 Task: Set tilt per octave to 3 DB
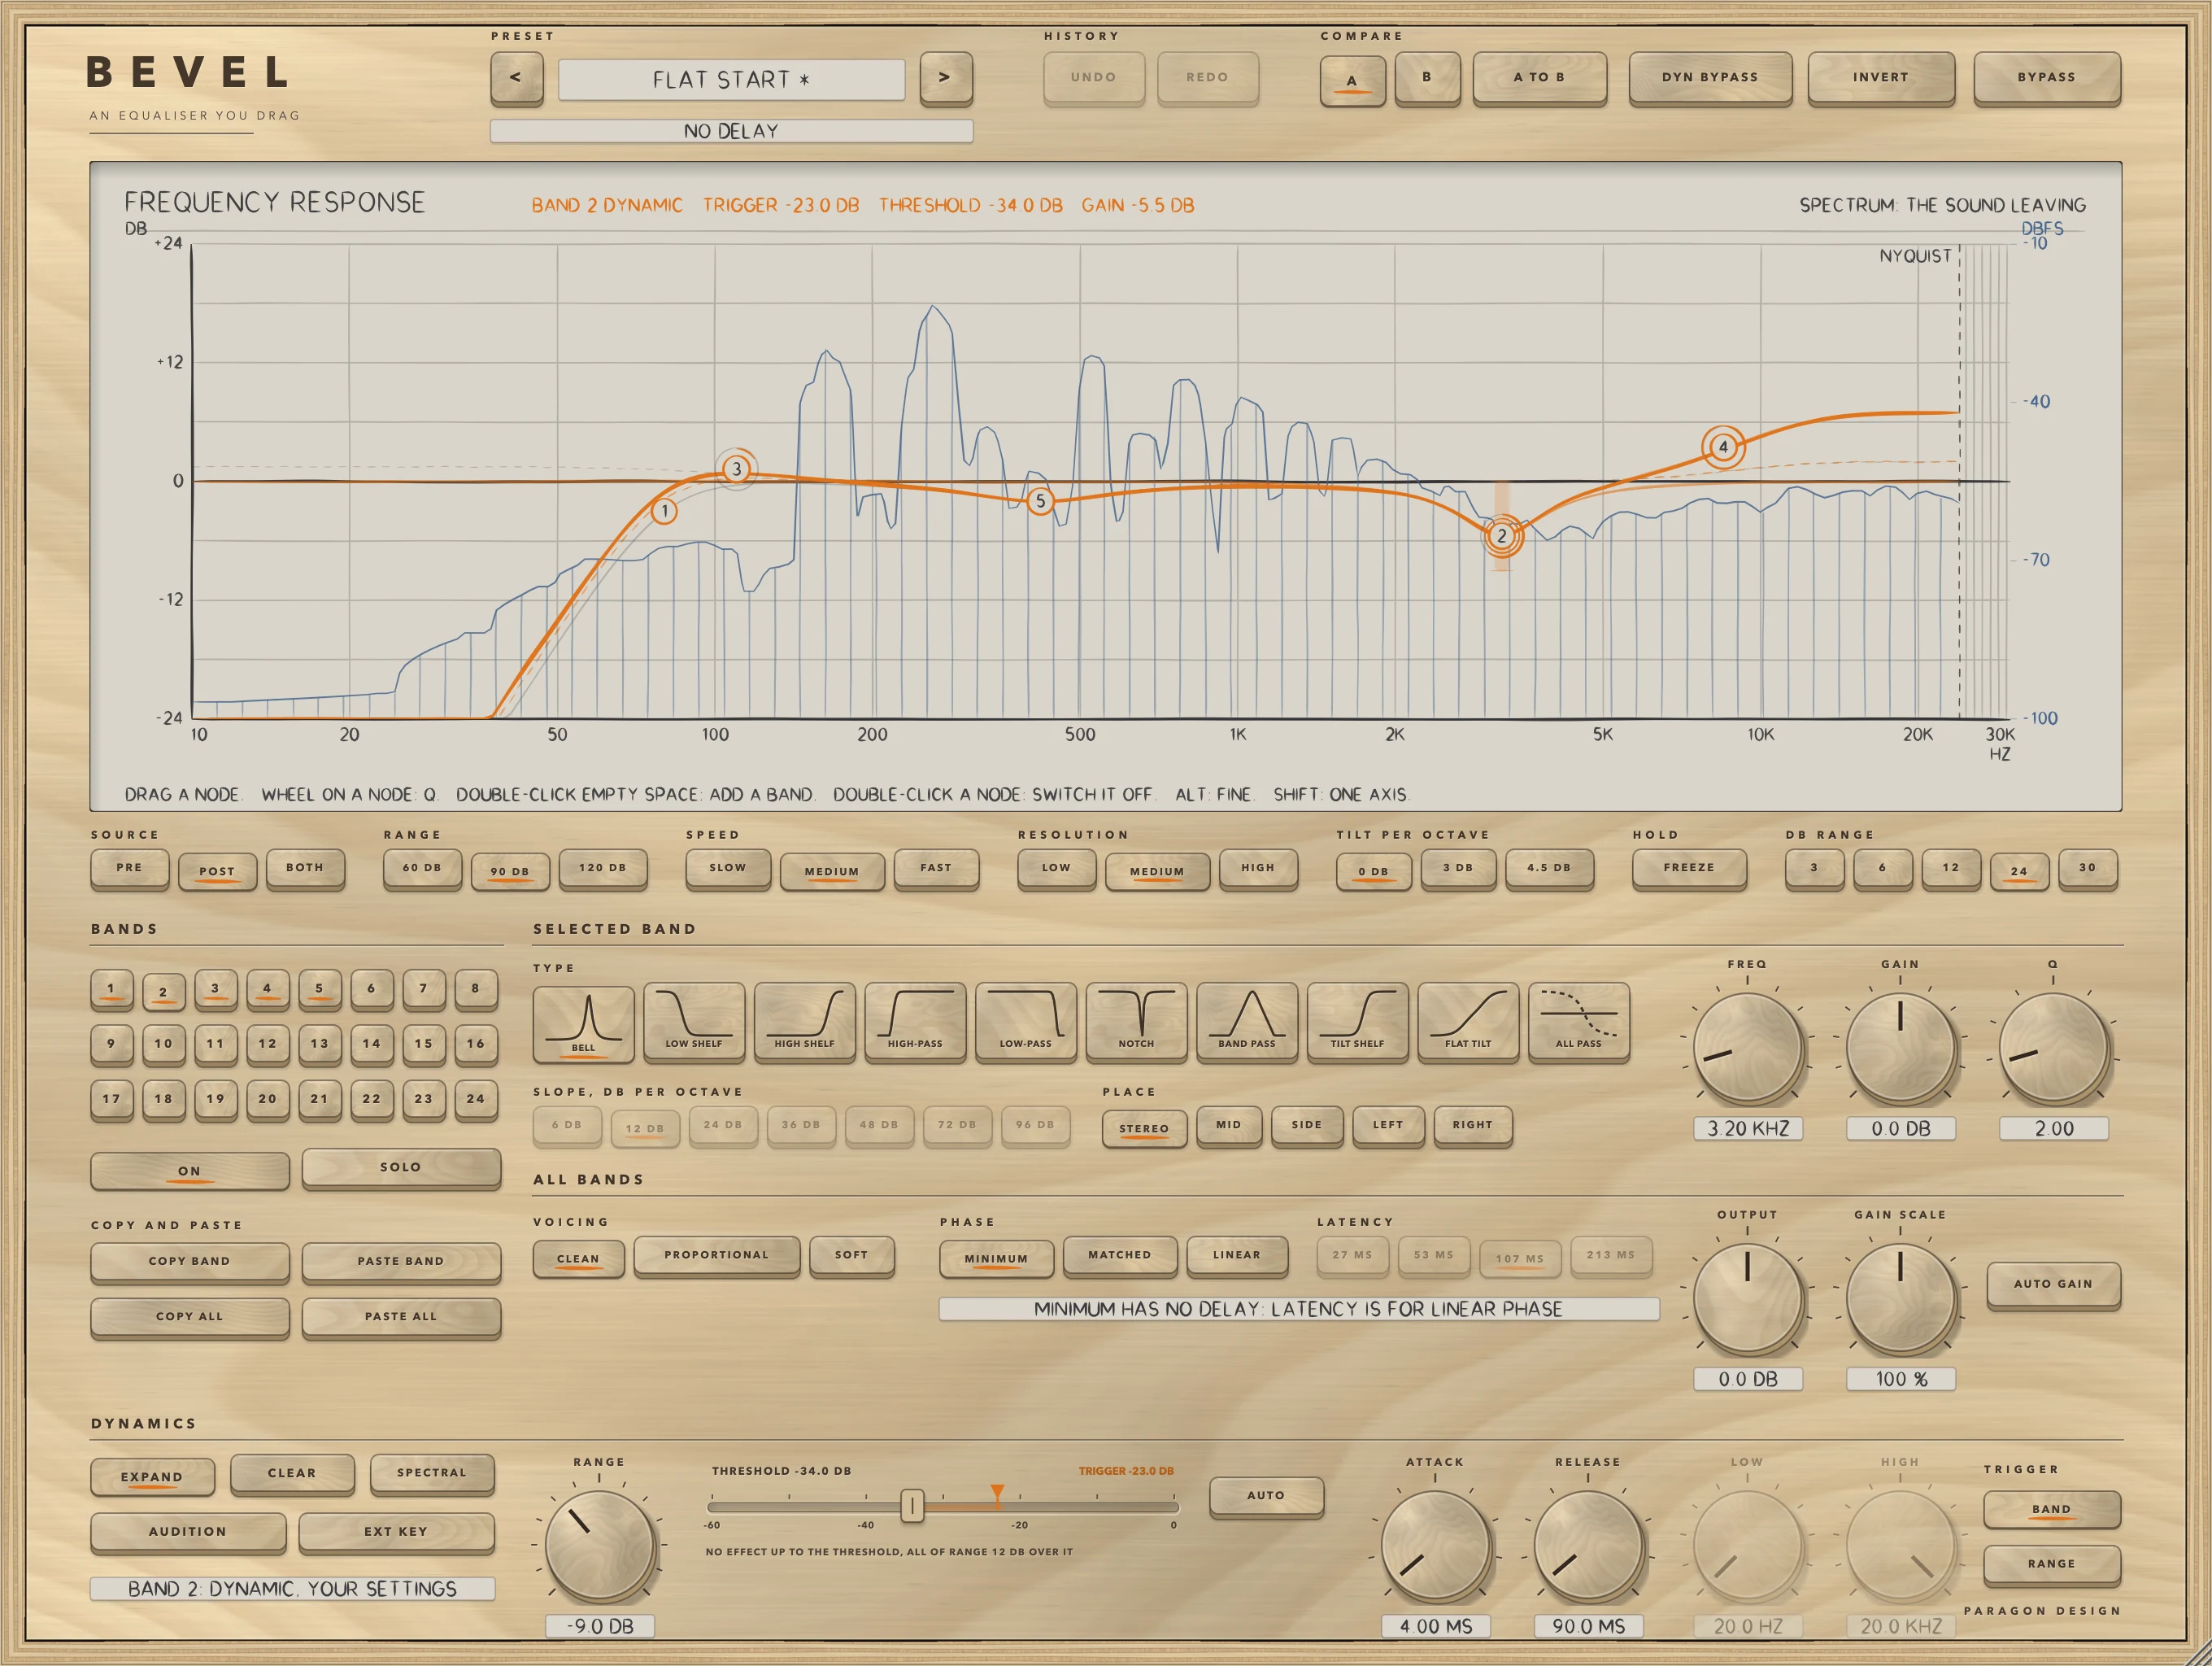tap(1458, 868)
